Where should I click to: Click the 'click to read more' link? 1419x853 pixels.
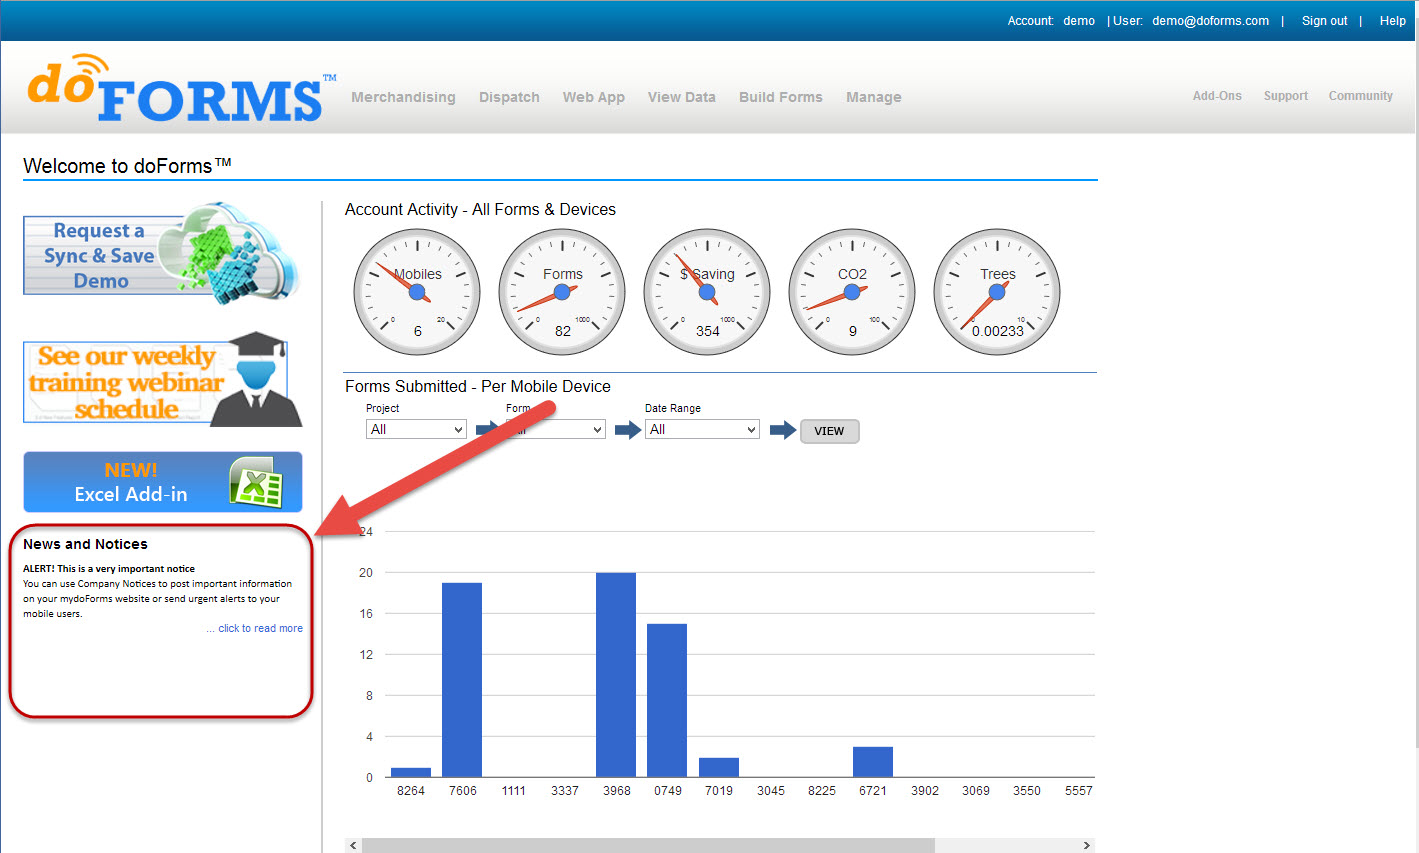tap(260, 629)
